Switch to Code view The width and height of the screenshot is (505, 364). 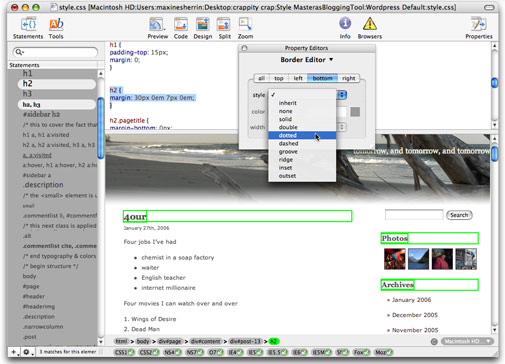tap(181, 28)
